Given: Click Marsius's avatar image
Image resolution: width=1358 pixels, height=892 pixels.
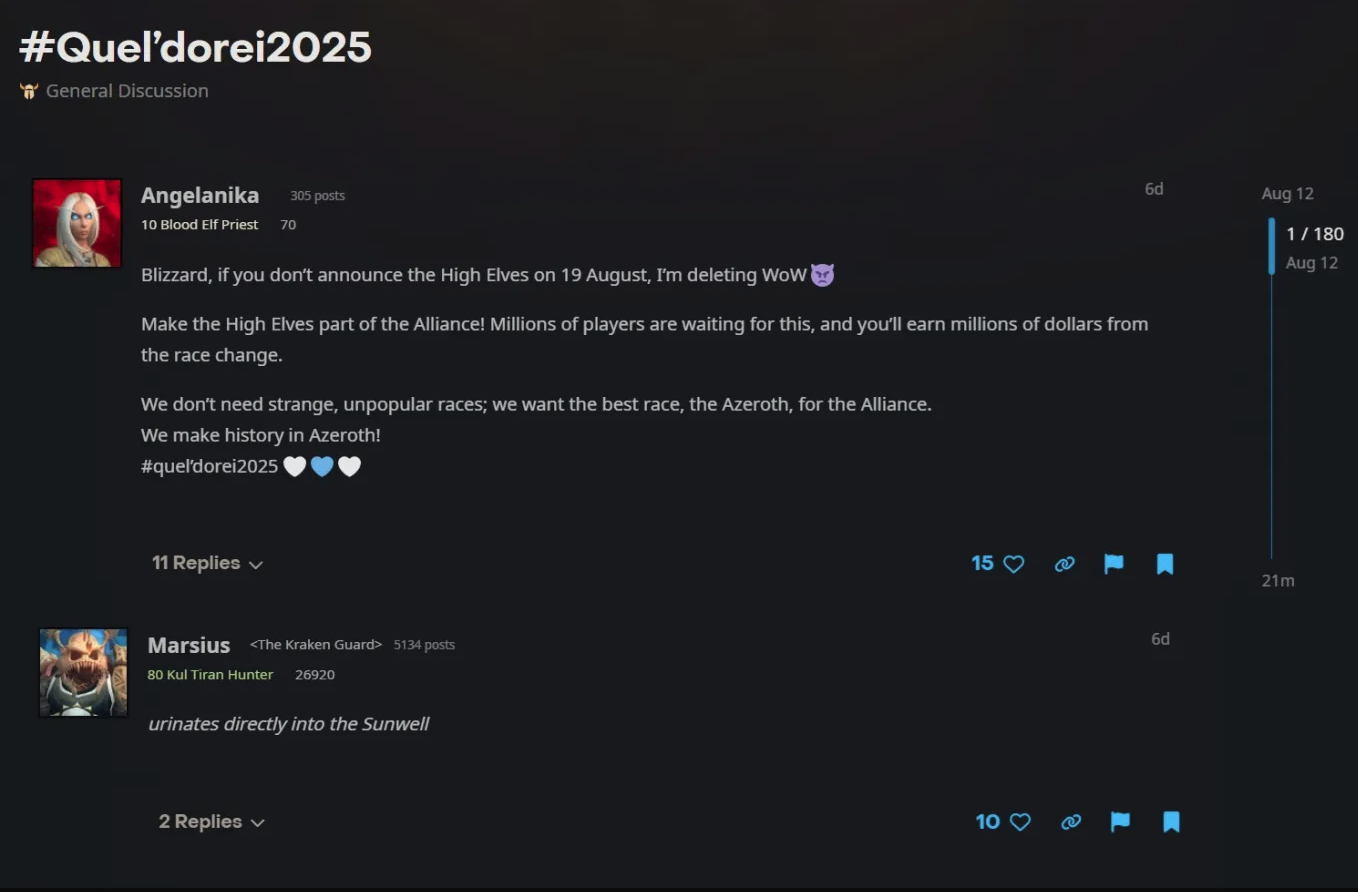Looking at the screenshot, I should coord(84,673).
